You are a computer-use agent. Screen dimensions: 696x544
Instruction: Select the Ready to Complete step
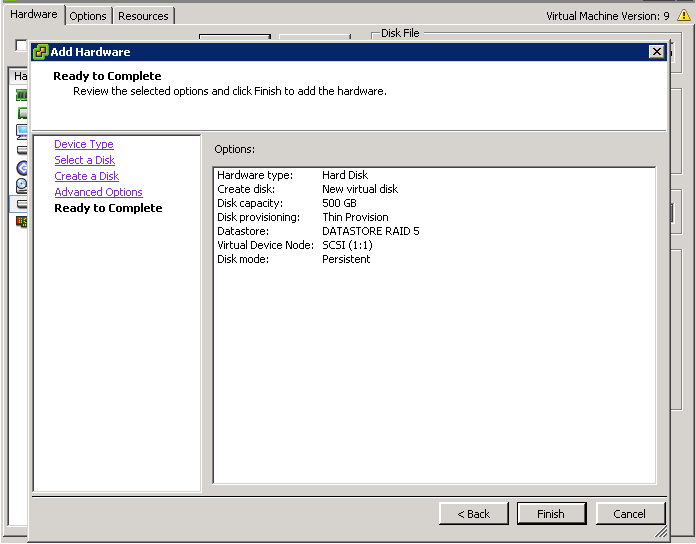(108, 208)
